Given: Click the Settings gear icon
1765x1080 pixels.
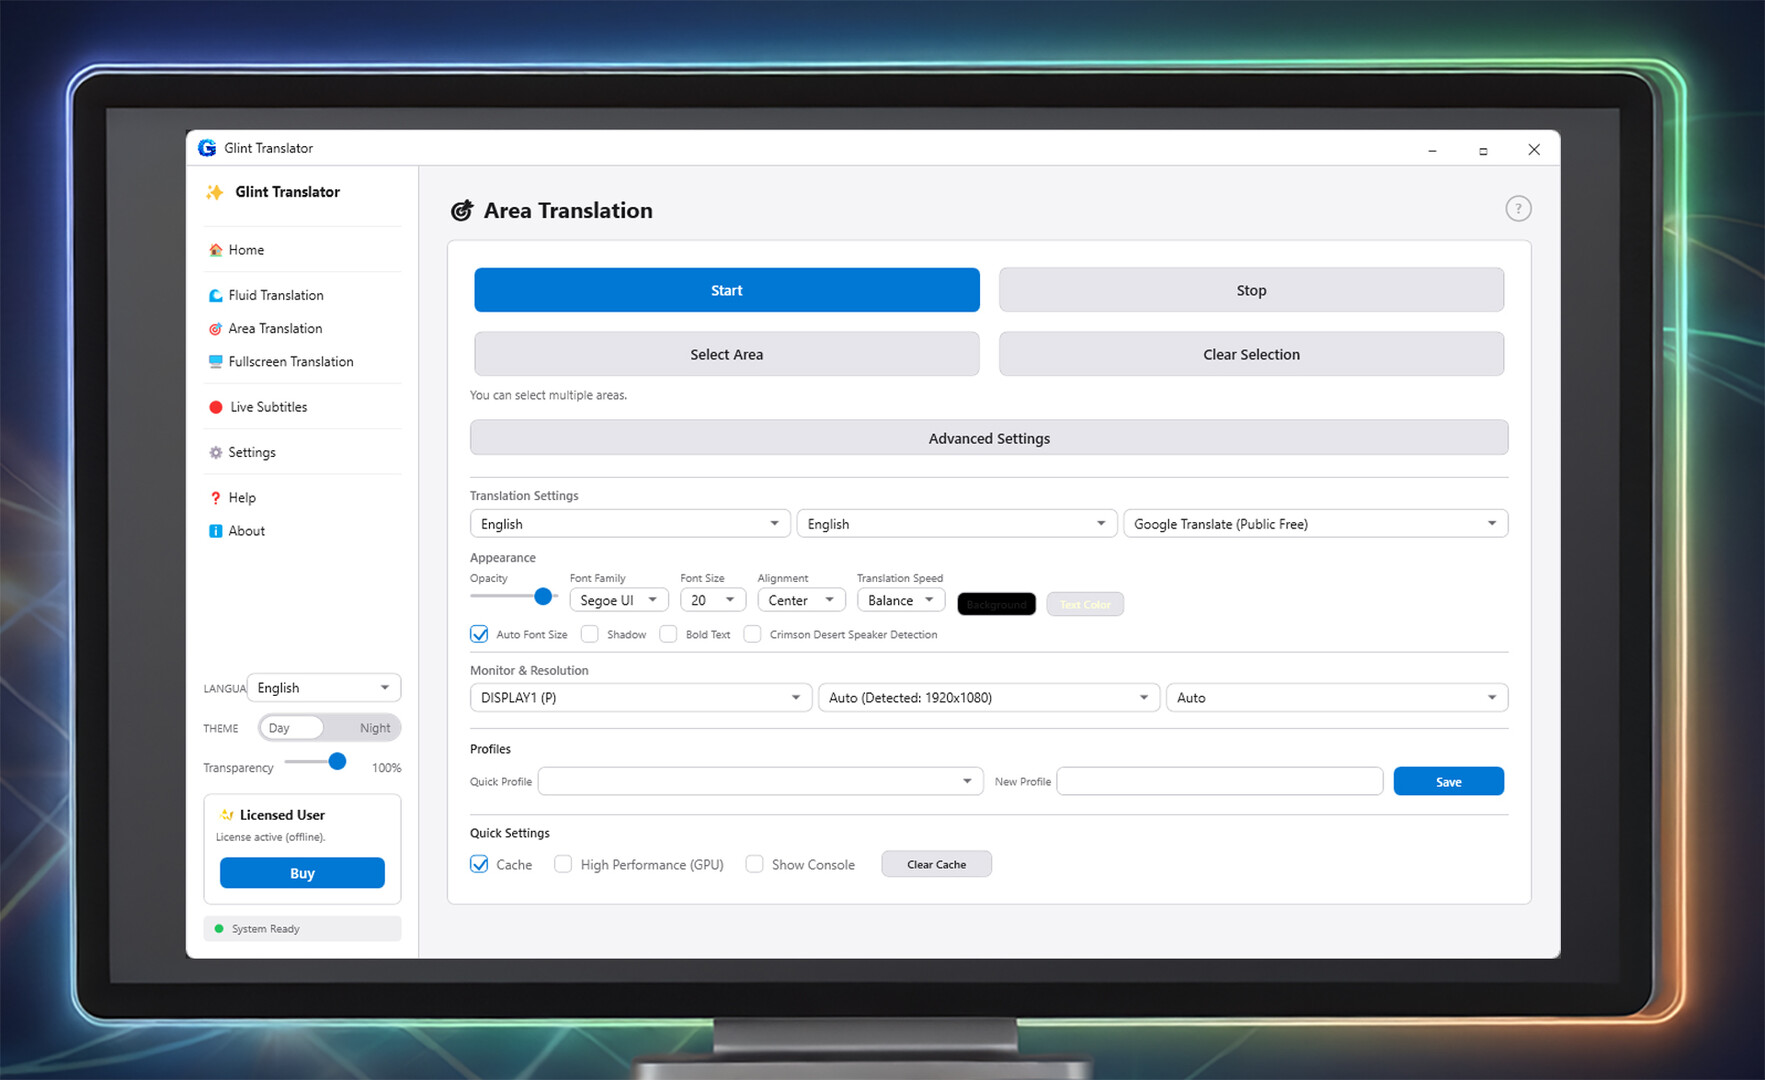Looking at the screenshot, I should click(x=215, y=452).
